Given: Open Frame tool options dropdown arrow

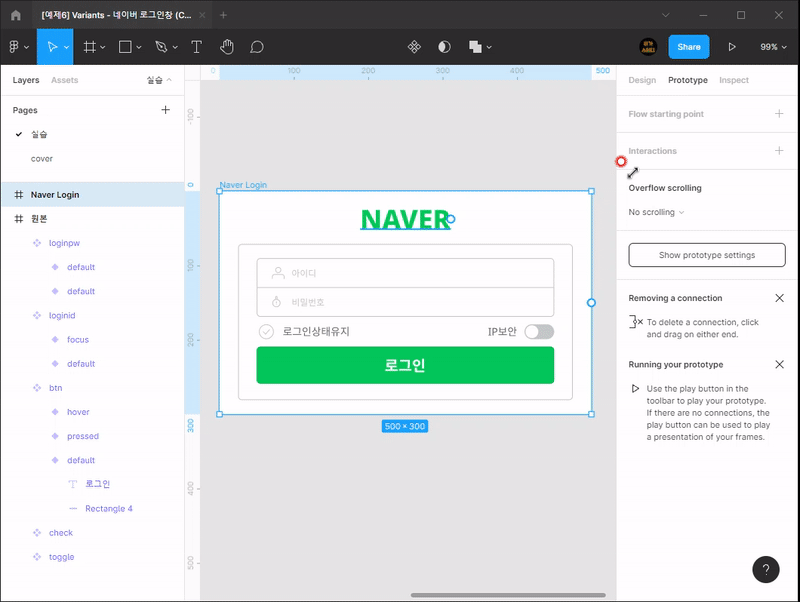Looking at the screenshot, I should click(x=103, y=47).
